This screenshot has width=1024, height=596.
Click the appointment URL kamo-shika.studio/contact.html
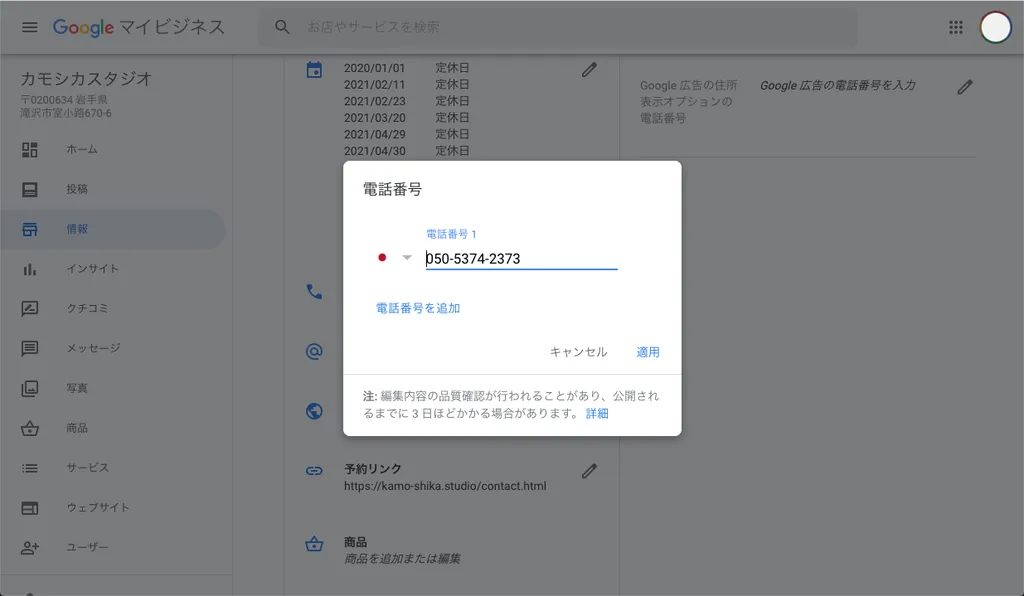point(445,486)
